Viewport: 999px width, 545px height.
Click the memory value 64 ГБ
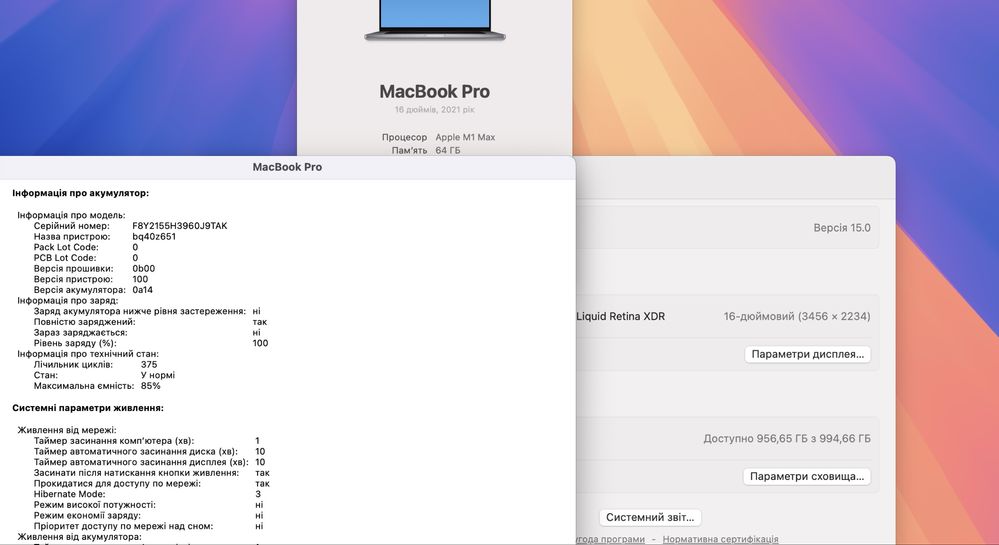coord(448,150)
